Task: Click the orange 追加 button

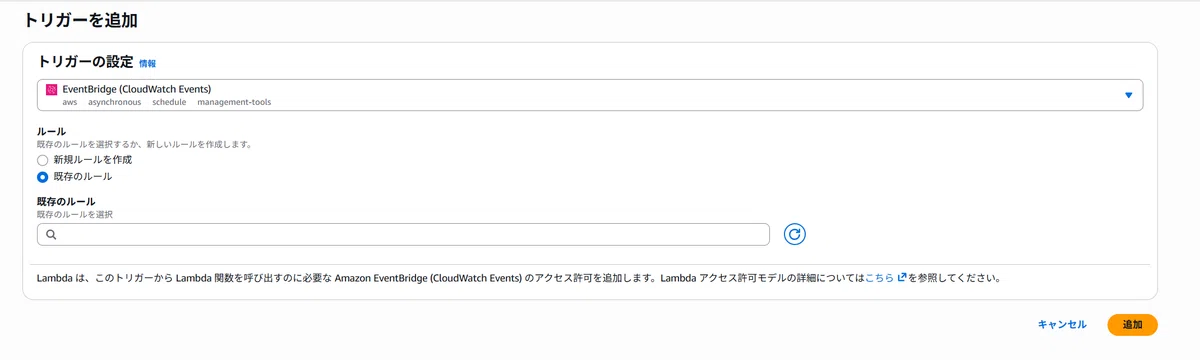Action: [x=1132, y=325]
